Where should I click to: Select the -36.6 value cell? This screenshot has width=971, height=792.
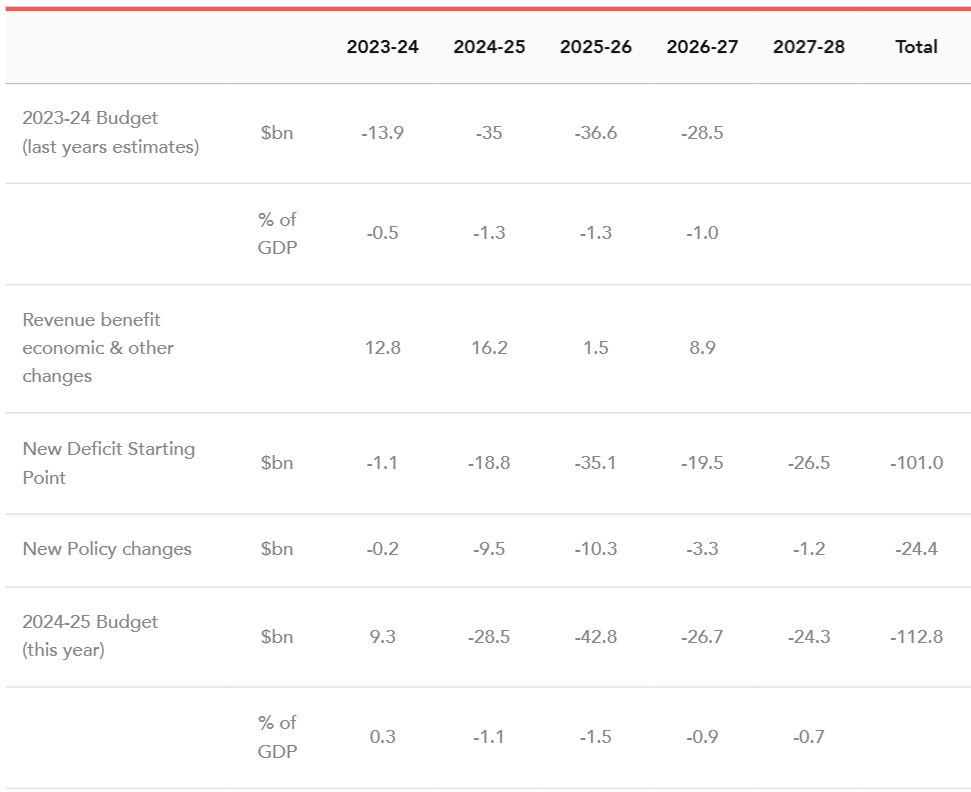(596, 133)
